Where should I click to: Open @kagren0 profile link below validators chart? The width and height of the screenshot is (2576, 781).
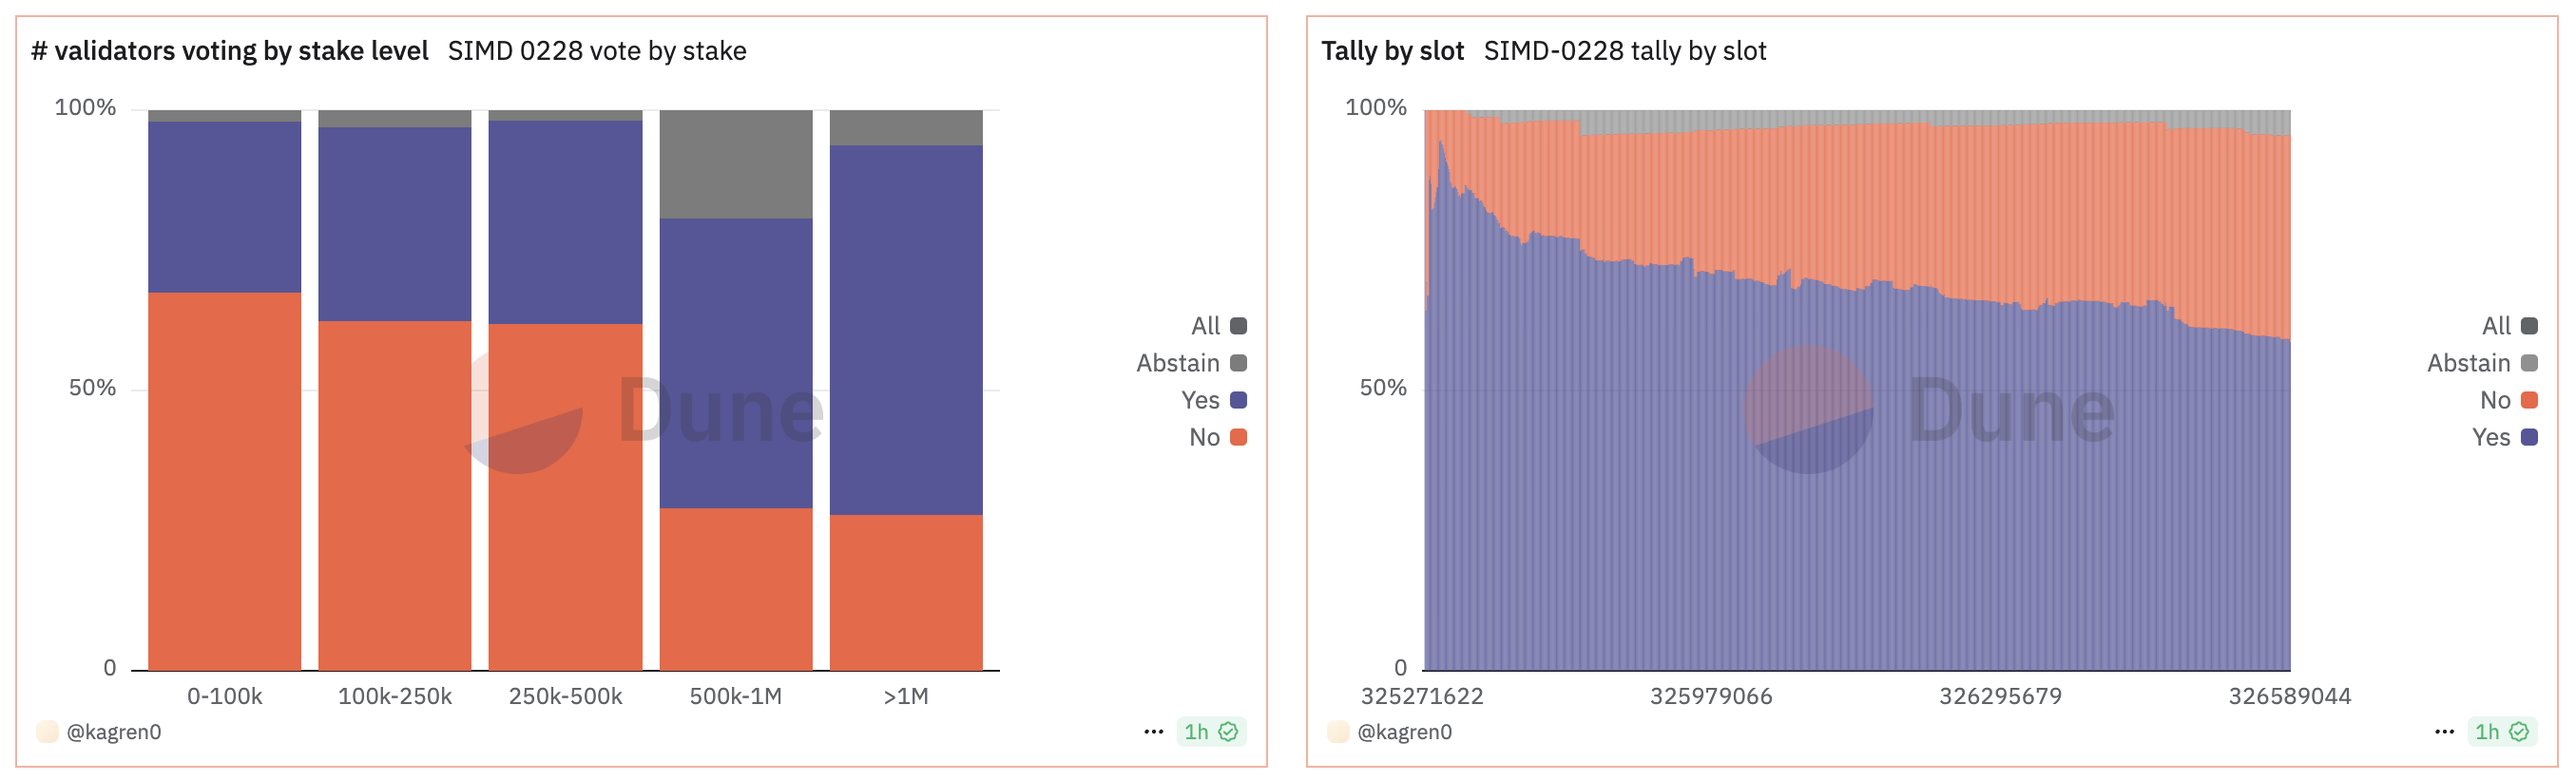click(x=114, y=732)
